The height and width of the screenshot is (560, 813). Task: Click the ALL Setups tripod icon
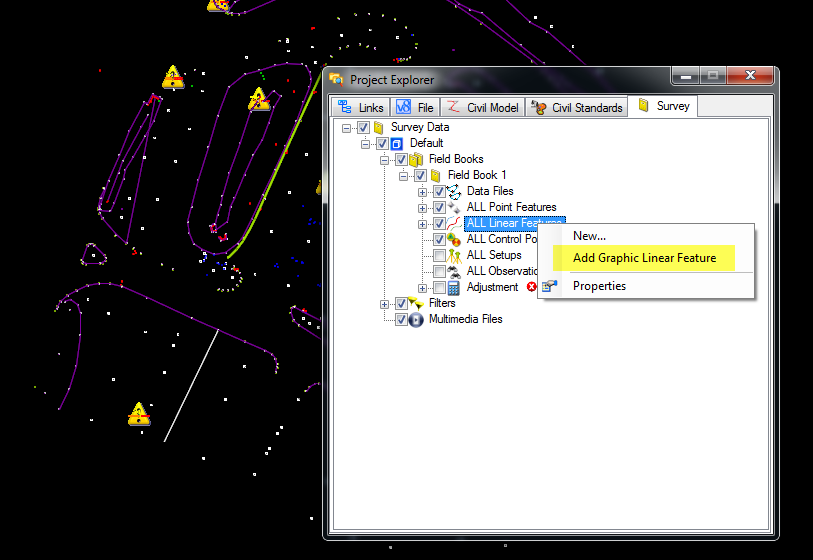[454, 256]
